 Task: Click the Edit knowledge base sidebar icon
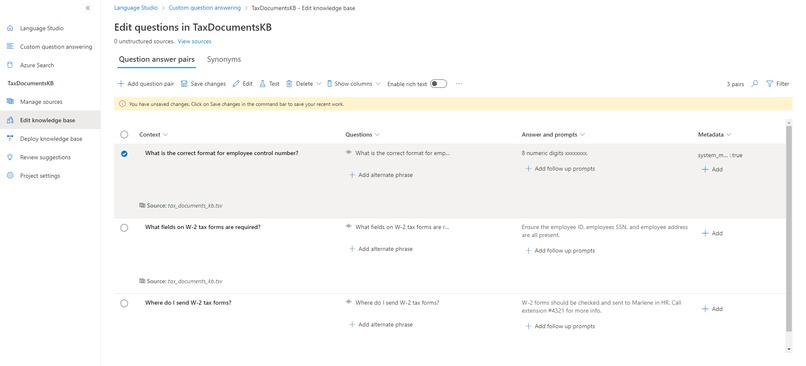point(10,120)
